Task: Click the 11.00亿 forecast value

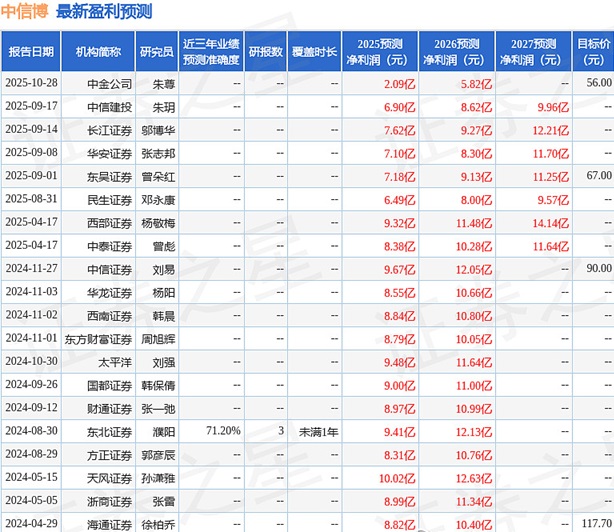Action: click(x=473, y=386)
